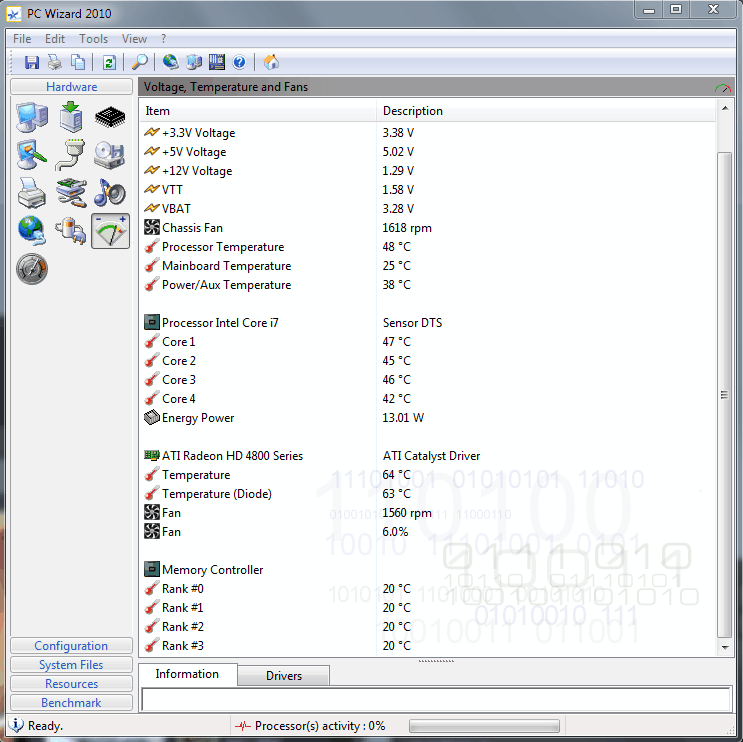The width and height of the screenshot is (743, 742).
Task: Click the globe web update toolbar icon
Action: pos(171,62)
